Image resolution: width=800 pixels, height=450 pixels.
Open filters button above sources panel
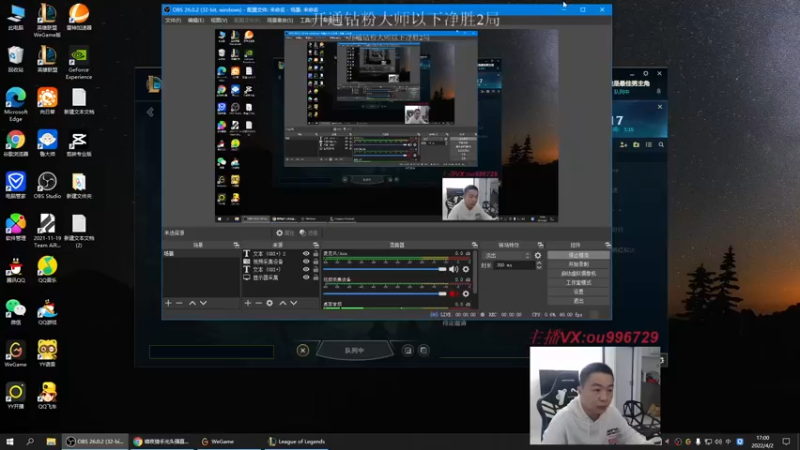[x=309, y=233]
